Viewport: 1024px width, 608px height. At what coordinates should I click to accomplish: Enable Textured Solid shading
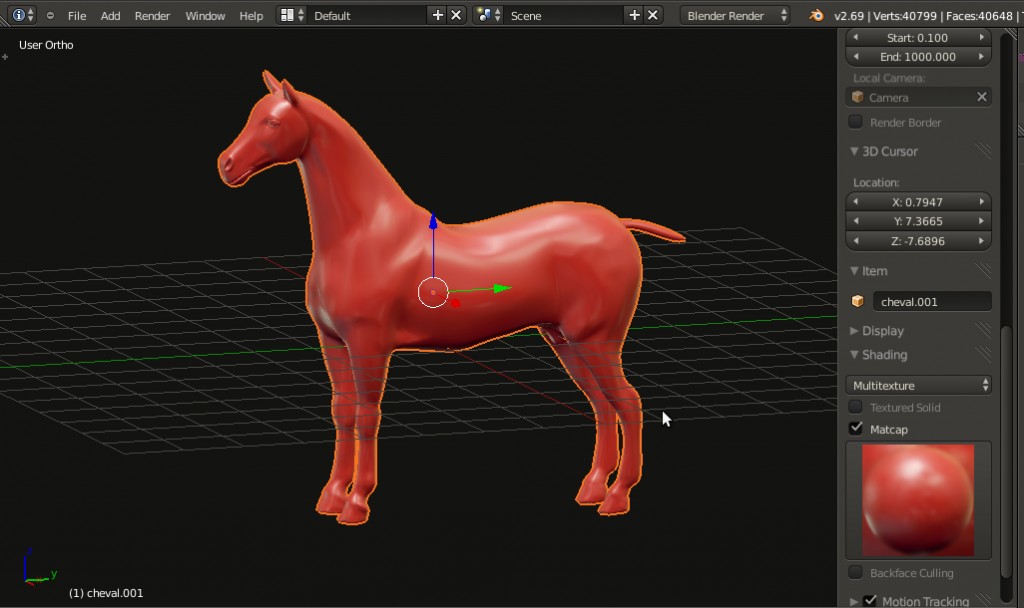pos(856,407)
